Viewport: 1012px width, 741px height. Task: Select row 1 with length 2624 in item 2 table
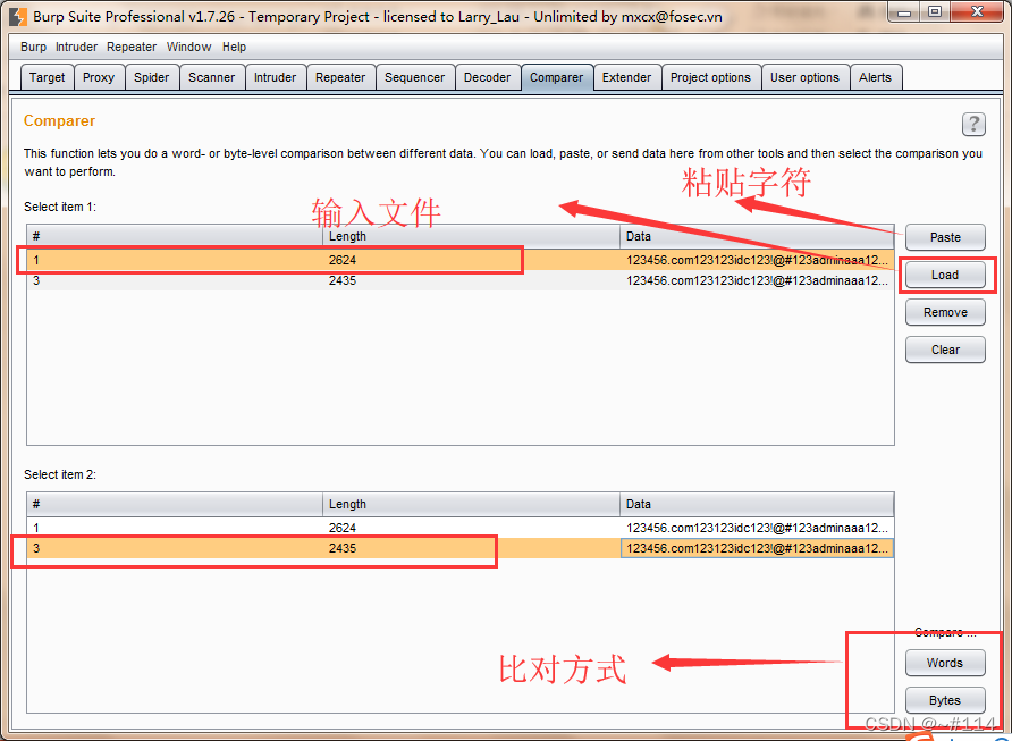tap(460, 527)
